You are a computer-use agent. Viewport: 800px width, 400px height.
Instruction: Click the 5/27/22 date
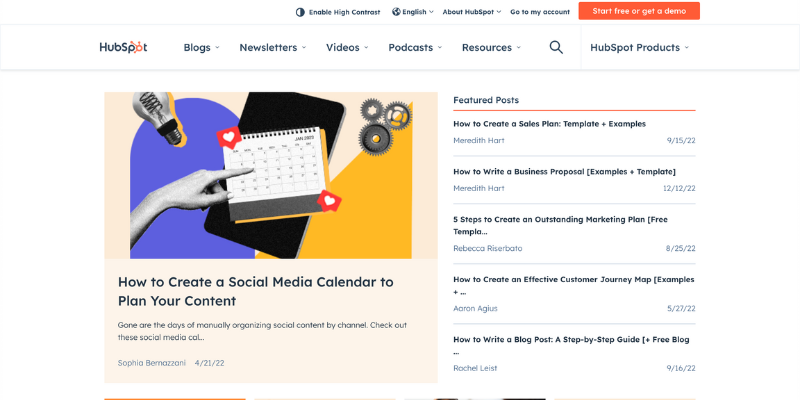point(681,309)
